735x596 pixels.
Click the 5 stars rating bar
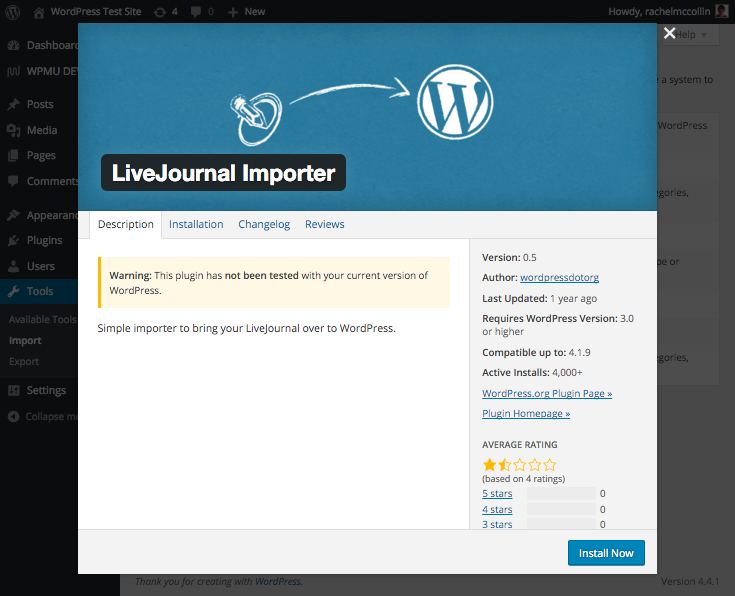561,493
